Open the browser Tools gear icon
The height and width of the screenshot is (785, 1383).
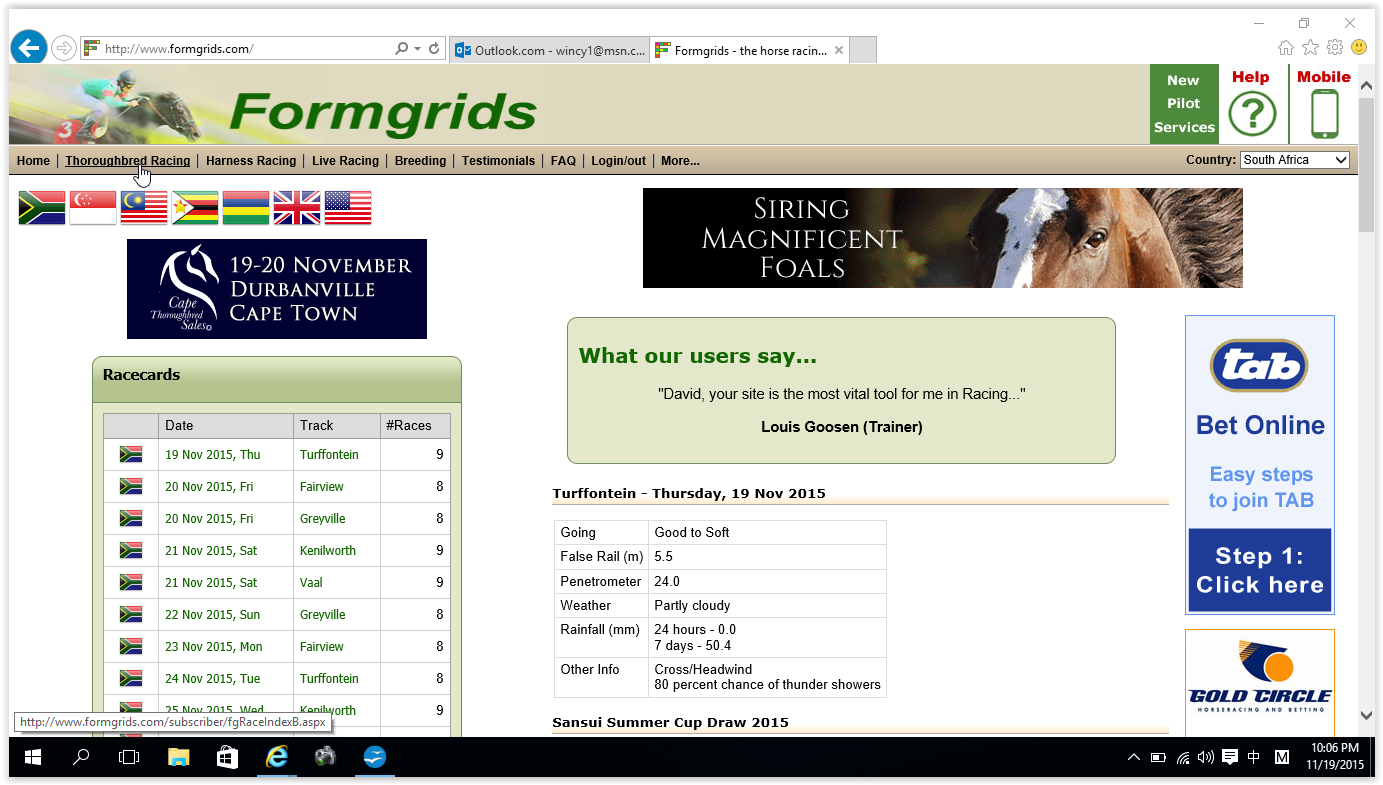tap(1335, 47)
